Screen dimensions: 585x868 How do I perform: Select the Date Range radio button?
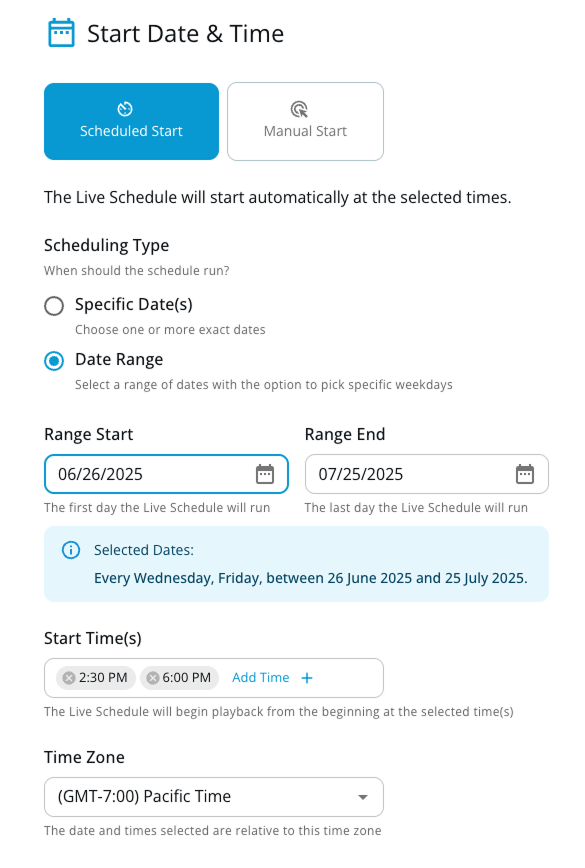pyautogui.click(x=54, y=361)
